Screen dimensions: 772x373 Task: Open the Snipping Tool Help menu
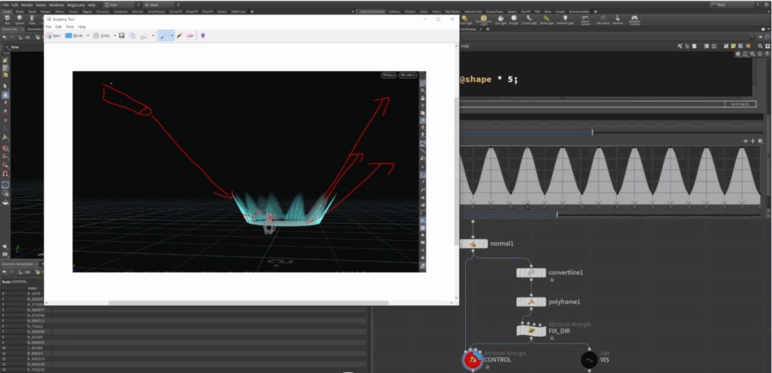[82, 27]
